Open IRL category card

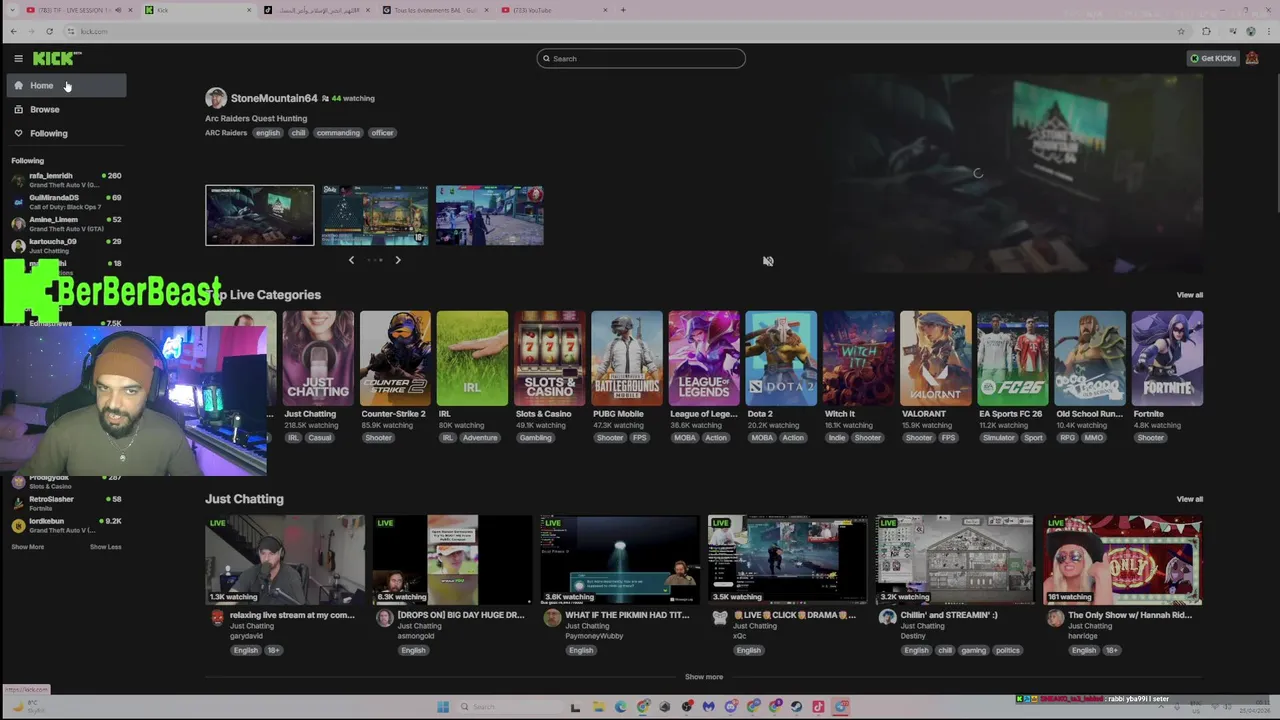pyautogui.click(x=472, y=358)
